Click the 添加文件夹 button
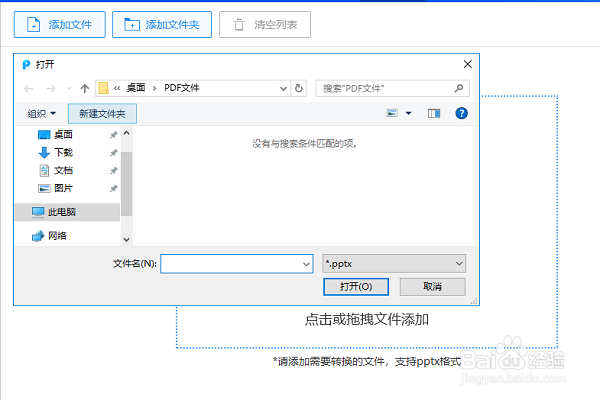This screenshot has height=400, width=600. 161,24
